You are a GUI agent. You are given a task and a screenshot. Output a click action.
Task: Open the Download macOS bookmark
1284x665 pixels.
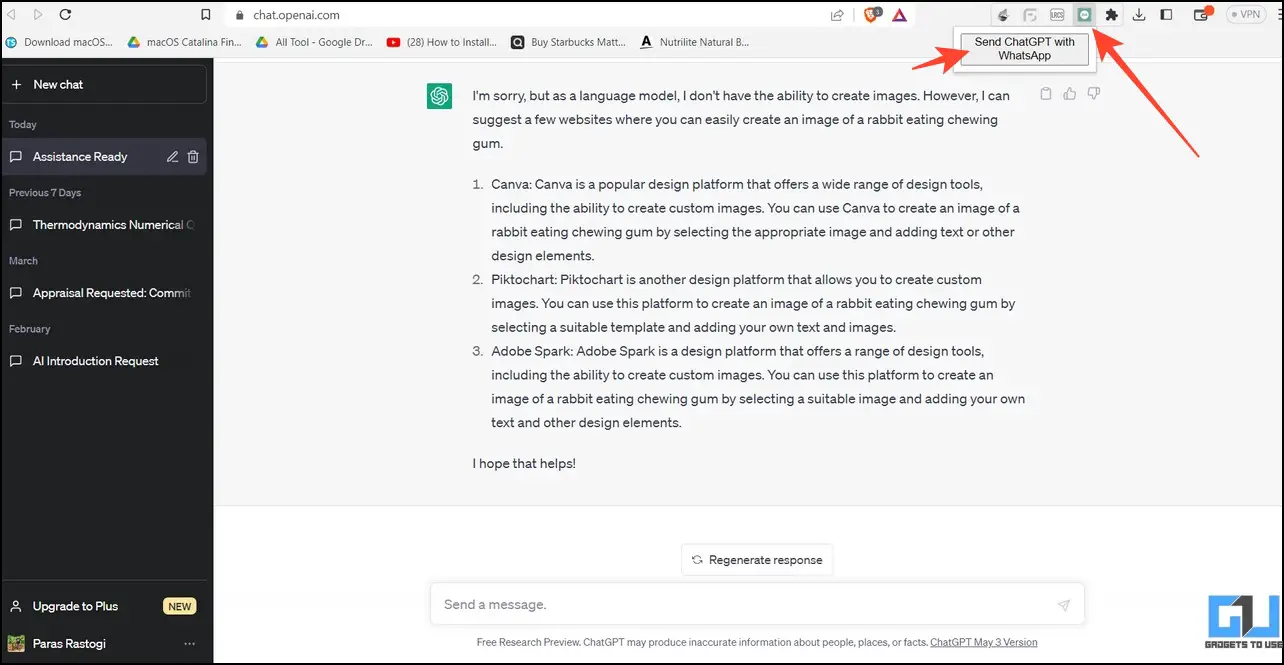pyautogui.click(x=60, y=42)
